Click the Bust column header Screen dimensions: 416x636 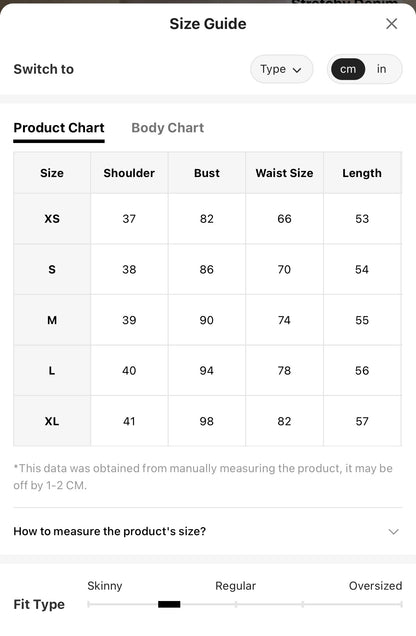pos(207,173)
